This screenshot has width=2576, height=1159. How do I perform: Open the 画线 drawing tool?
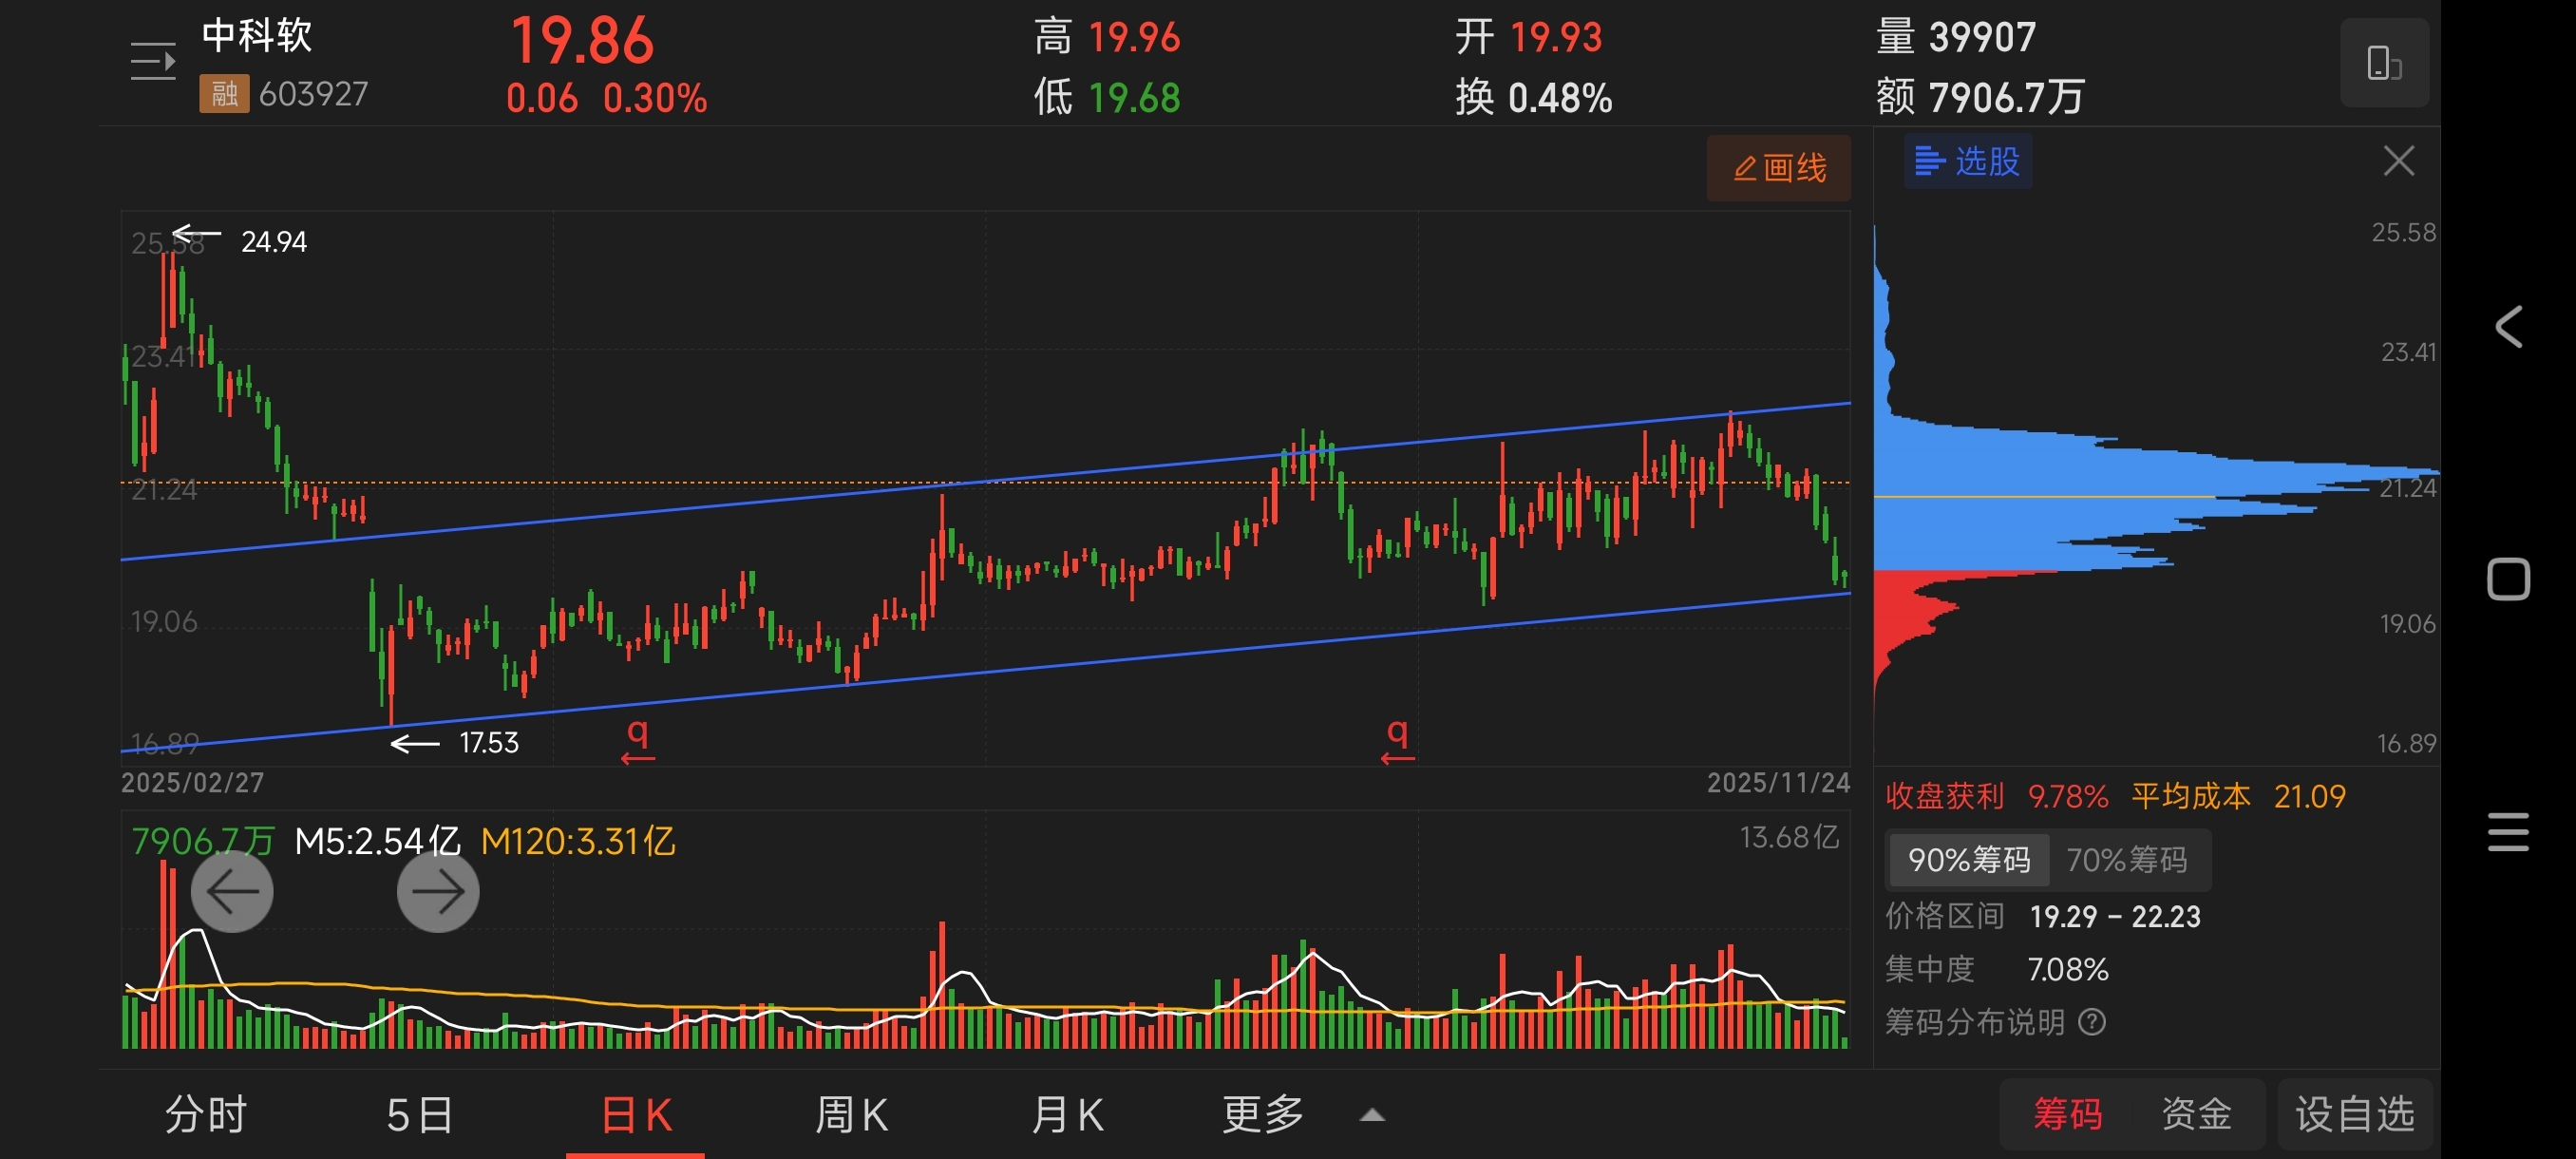(1778, 168)
